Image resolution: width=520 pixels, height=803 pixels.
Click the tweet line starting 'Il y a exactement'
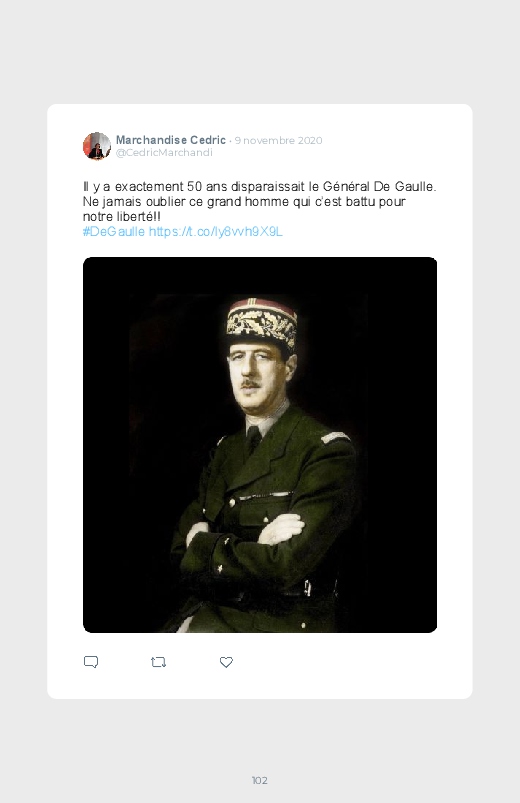tap(259, 186)
